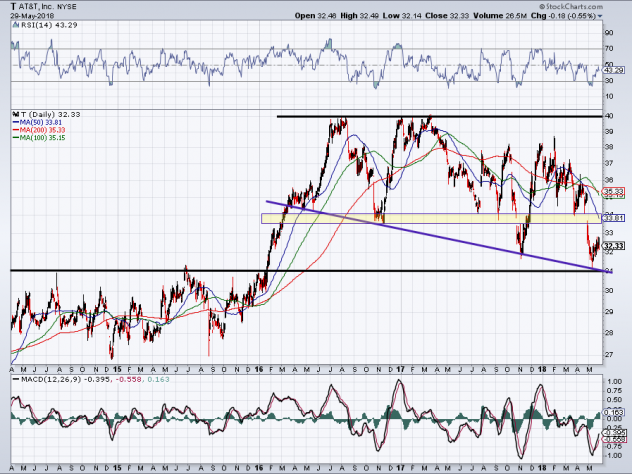The width and height of the screenshot is (632, 474).
Task: Select the MA(100) 35.15 legend entry
Action: [39, 137]
